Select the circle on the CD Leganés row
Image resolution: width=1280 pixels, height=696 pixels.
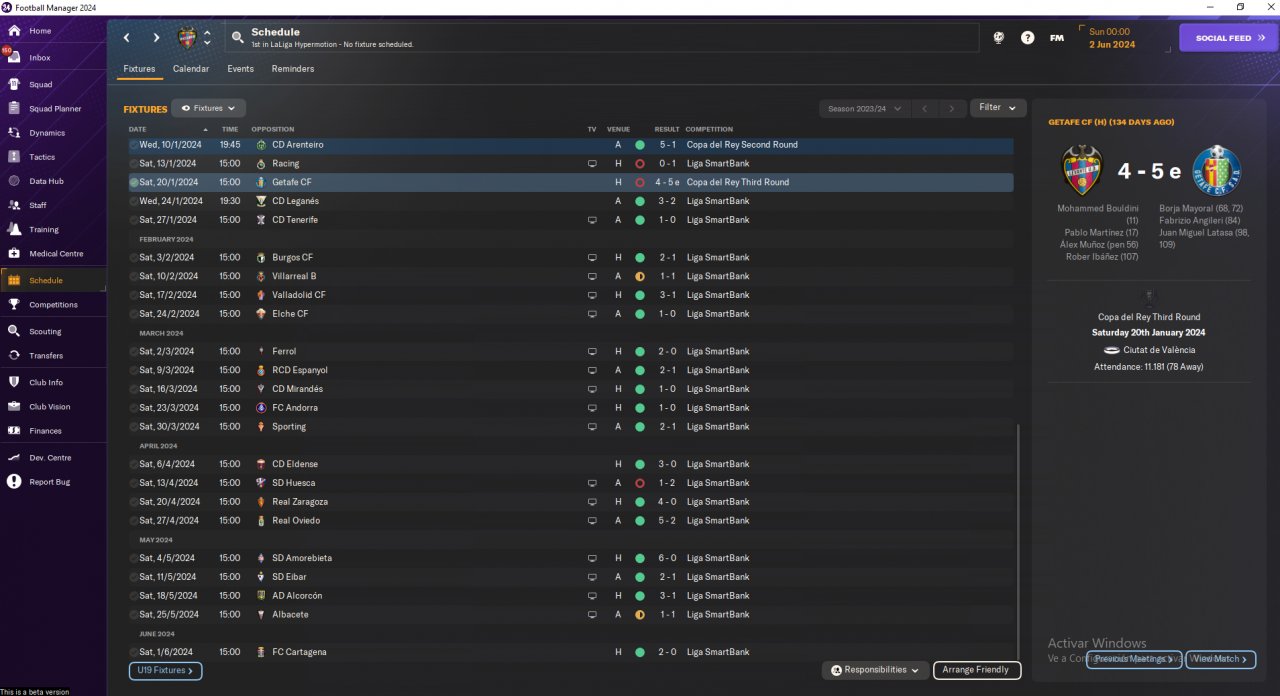click(134, 201)
